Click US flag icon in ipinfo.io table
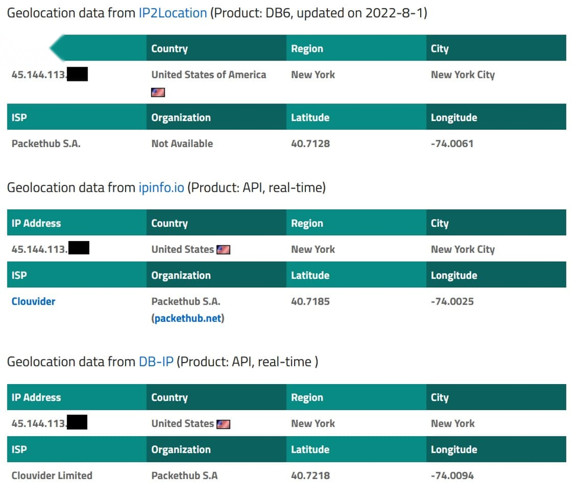Viewport: 579px width, 500px height. (x=223, y=250)
